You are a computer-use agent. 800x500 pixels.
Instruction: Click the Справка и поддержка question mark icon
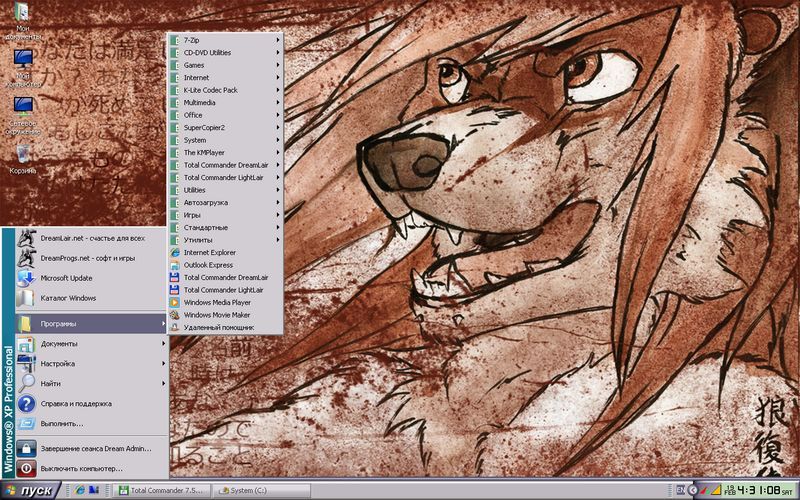tap(26, 403)
